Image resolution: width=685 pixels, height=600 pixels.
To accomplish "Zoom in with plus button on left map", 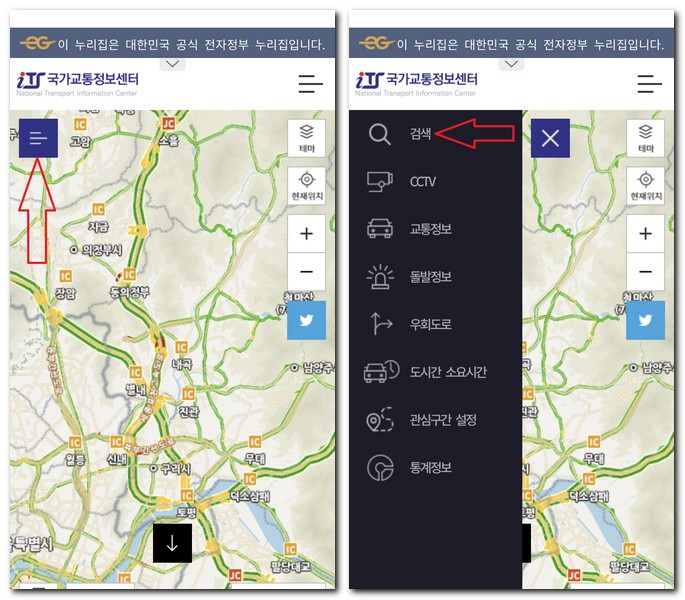I will [x=307, y=233].
